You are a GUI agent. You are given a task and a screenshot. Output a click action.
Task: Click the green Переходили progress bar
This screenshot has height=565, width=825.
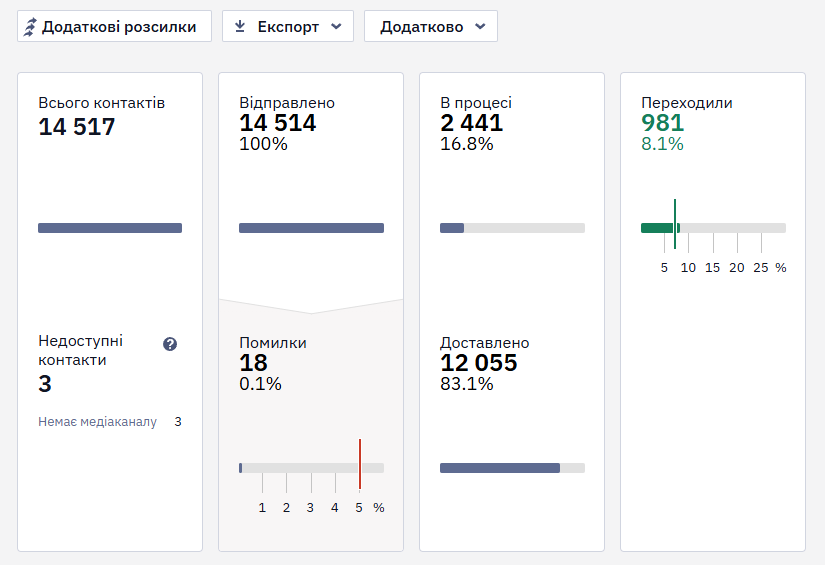coord(713,228)
